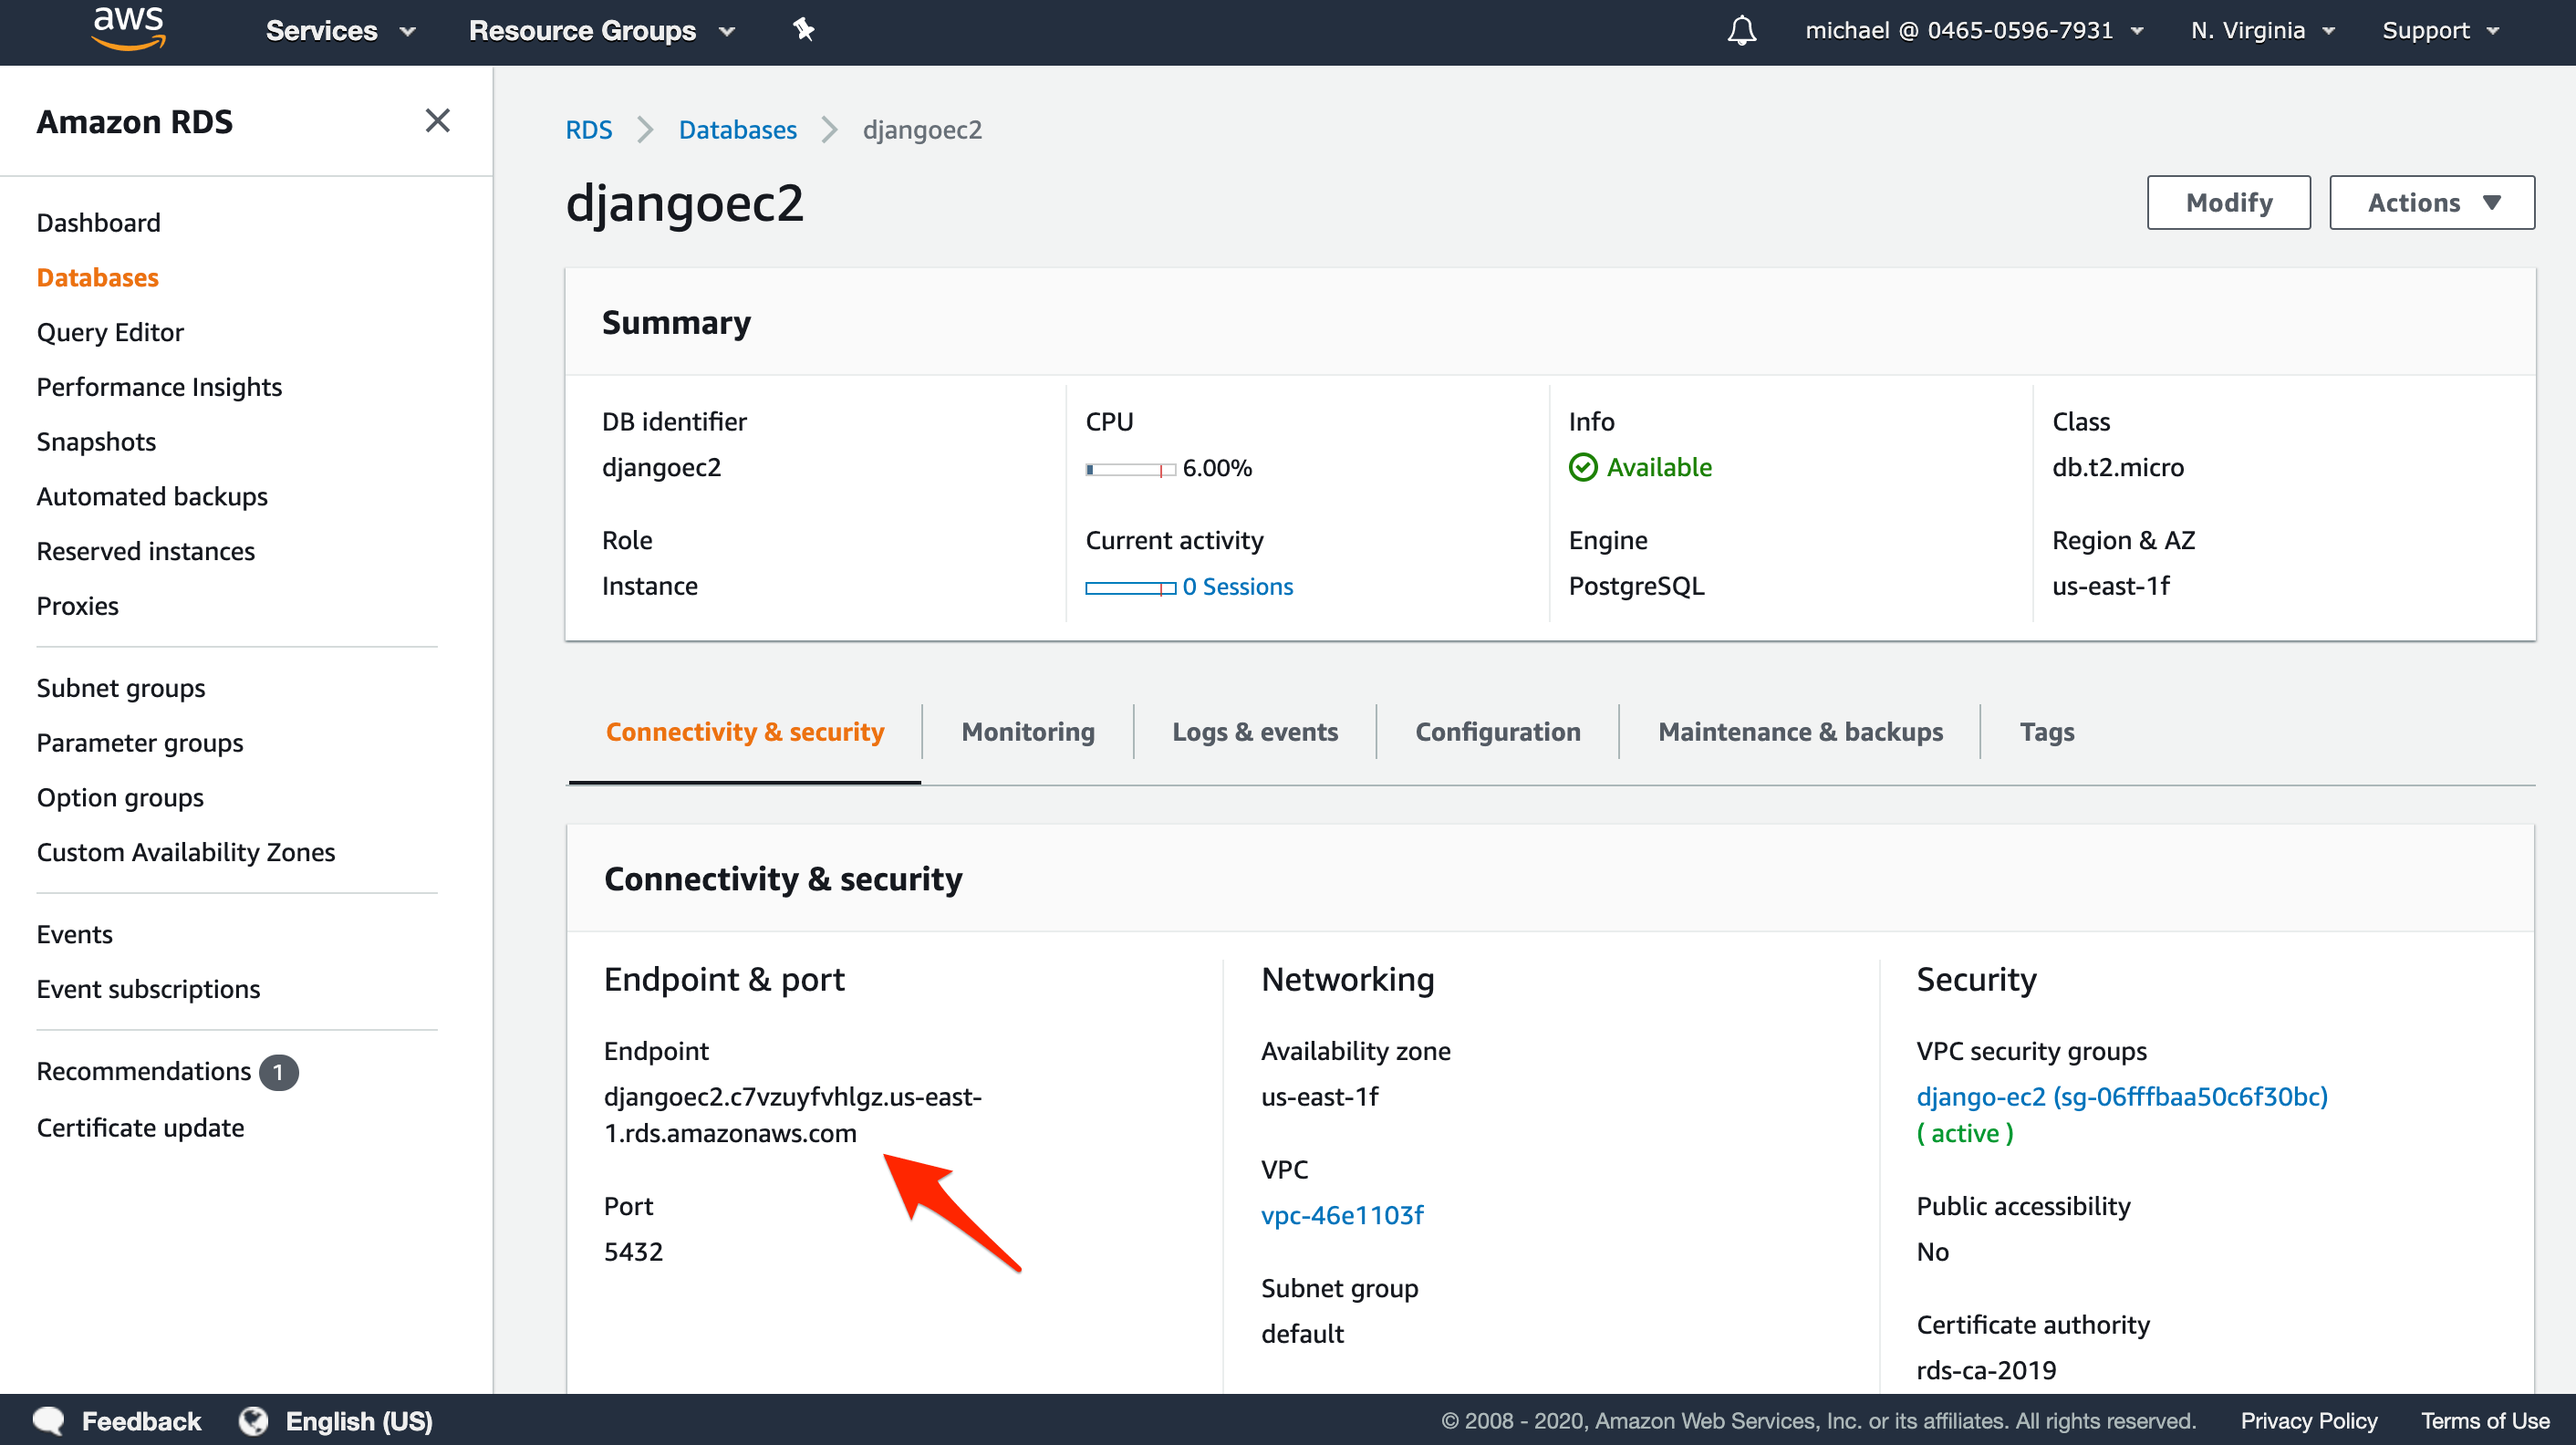The width and height of the screenshot is (2576, 1445).
Task: Open the vpc-46e1103f link
Action: [x=1342, y=1215]
